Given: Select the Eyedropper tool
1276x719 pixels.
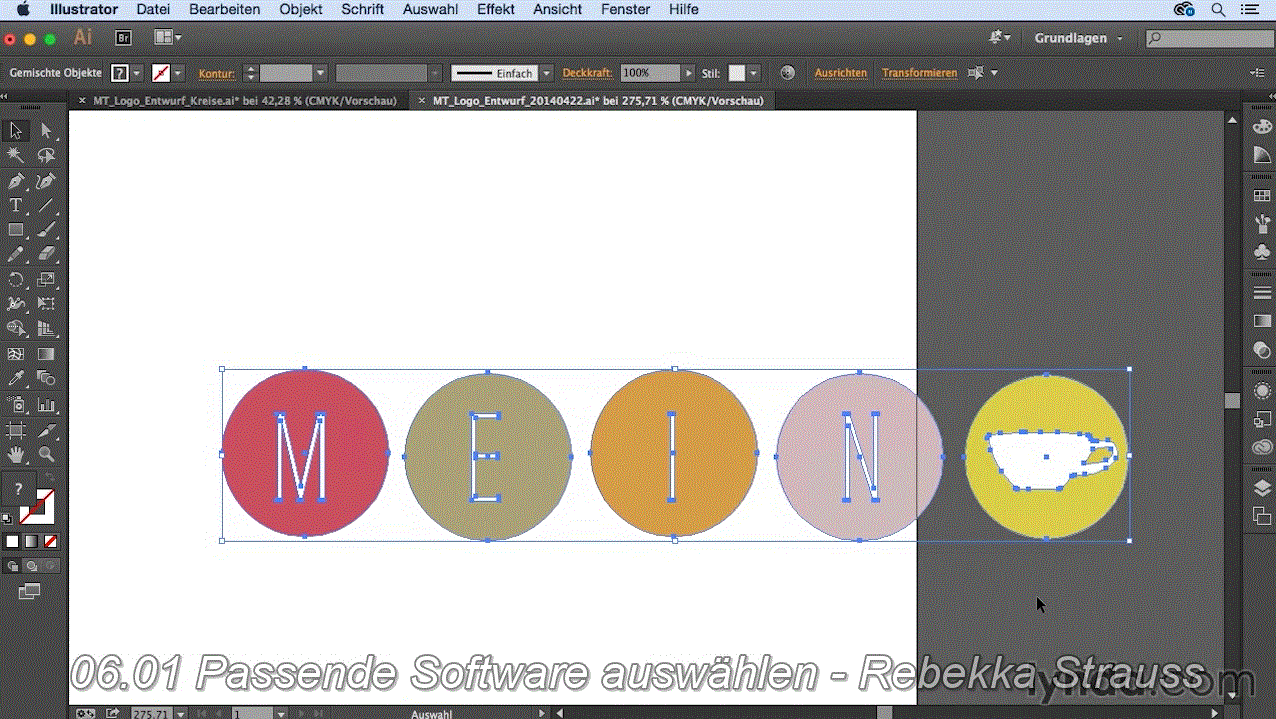Looking at the screenshot, I should pyautogui.click(x=16, y=379).
